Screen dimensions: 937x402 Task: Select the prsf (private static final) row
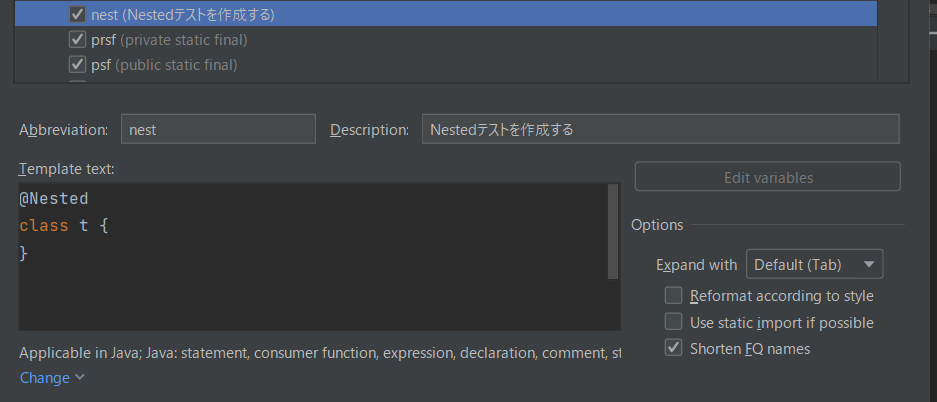tap(446, 40)
